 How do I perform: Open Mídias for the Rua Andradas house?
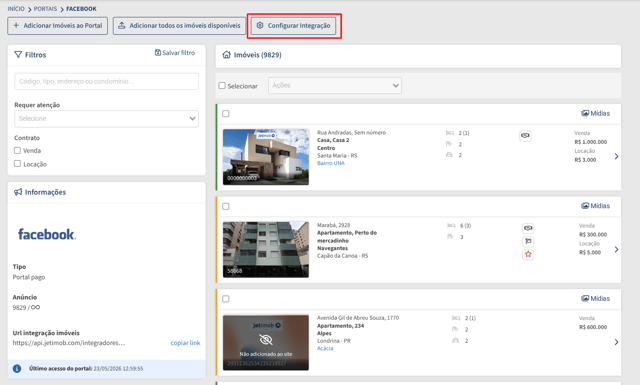tap(596, 113)
